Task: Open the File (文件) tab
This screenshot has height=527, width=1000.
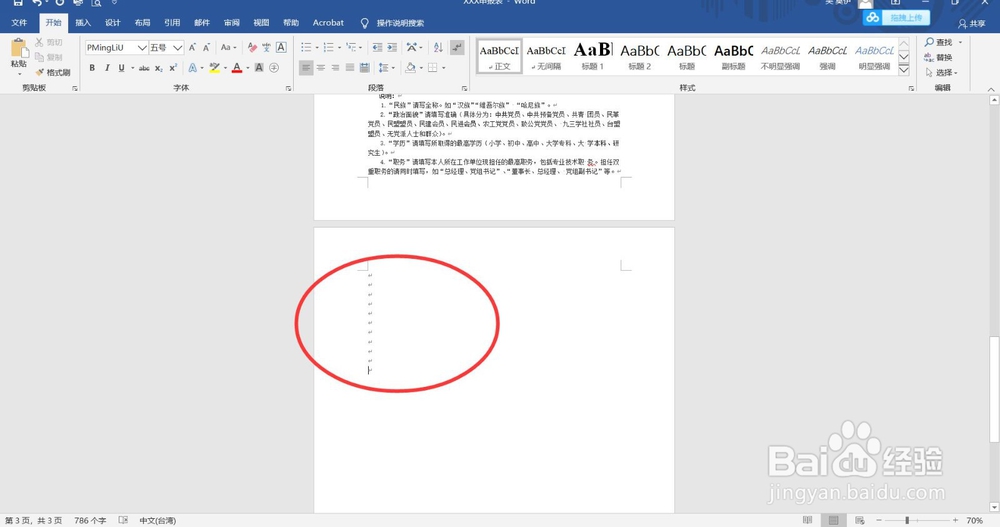Action: [19, 23]
